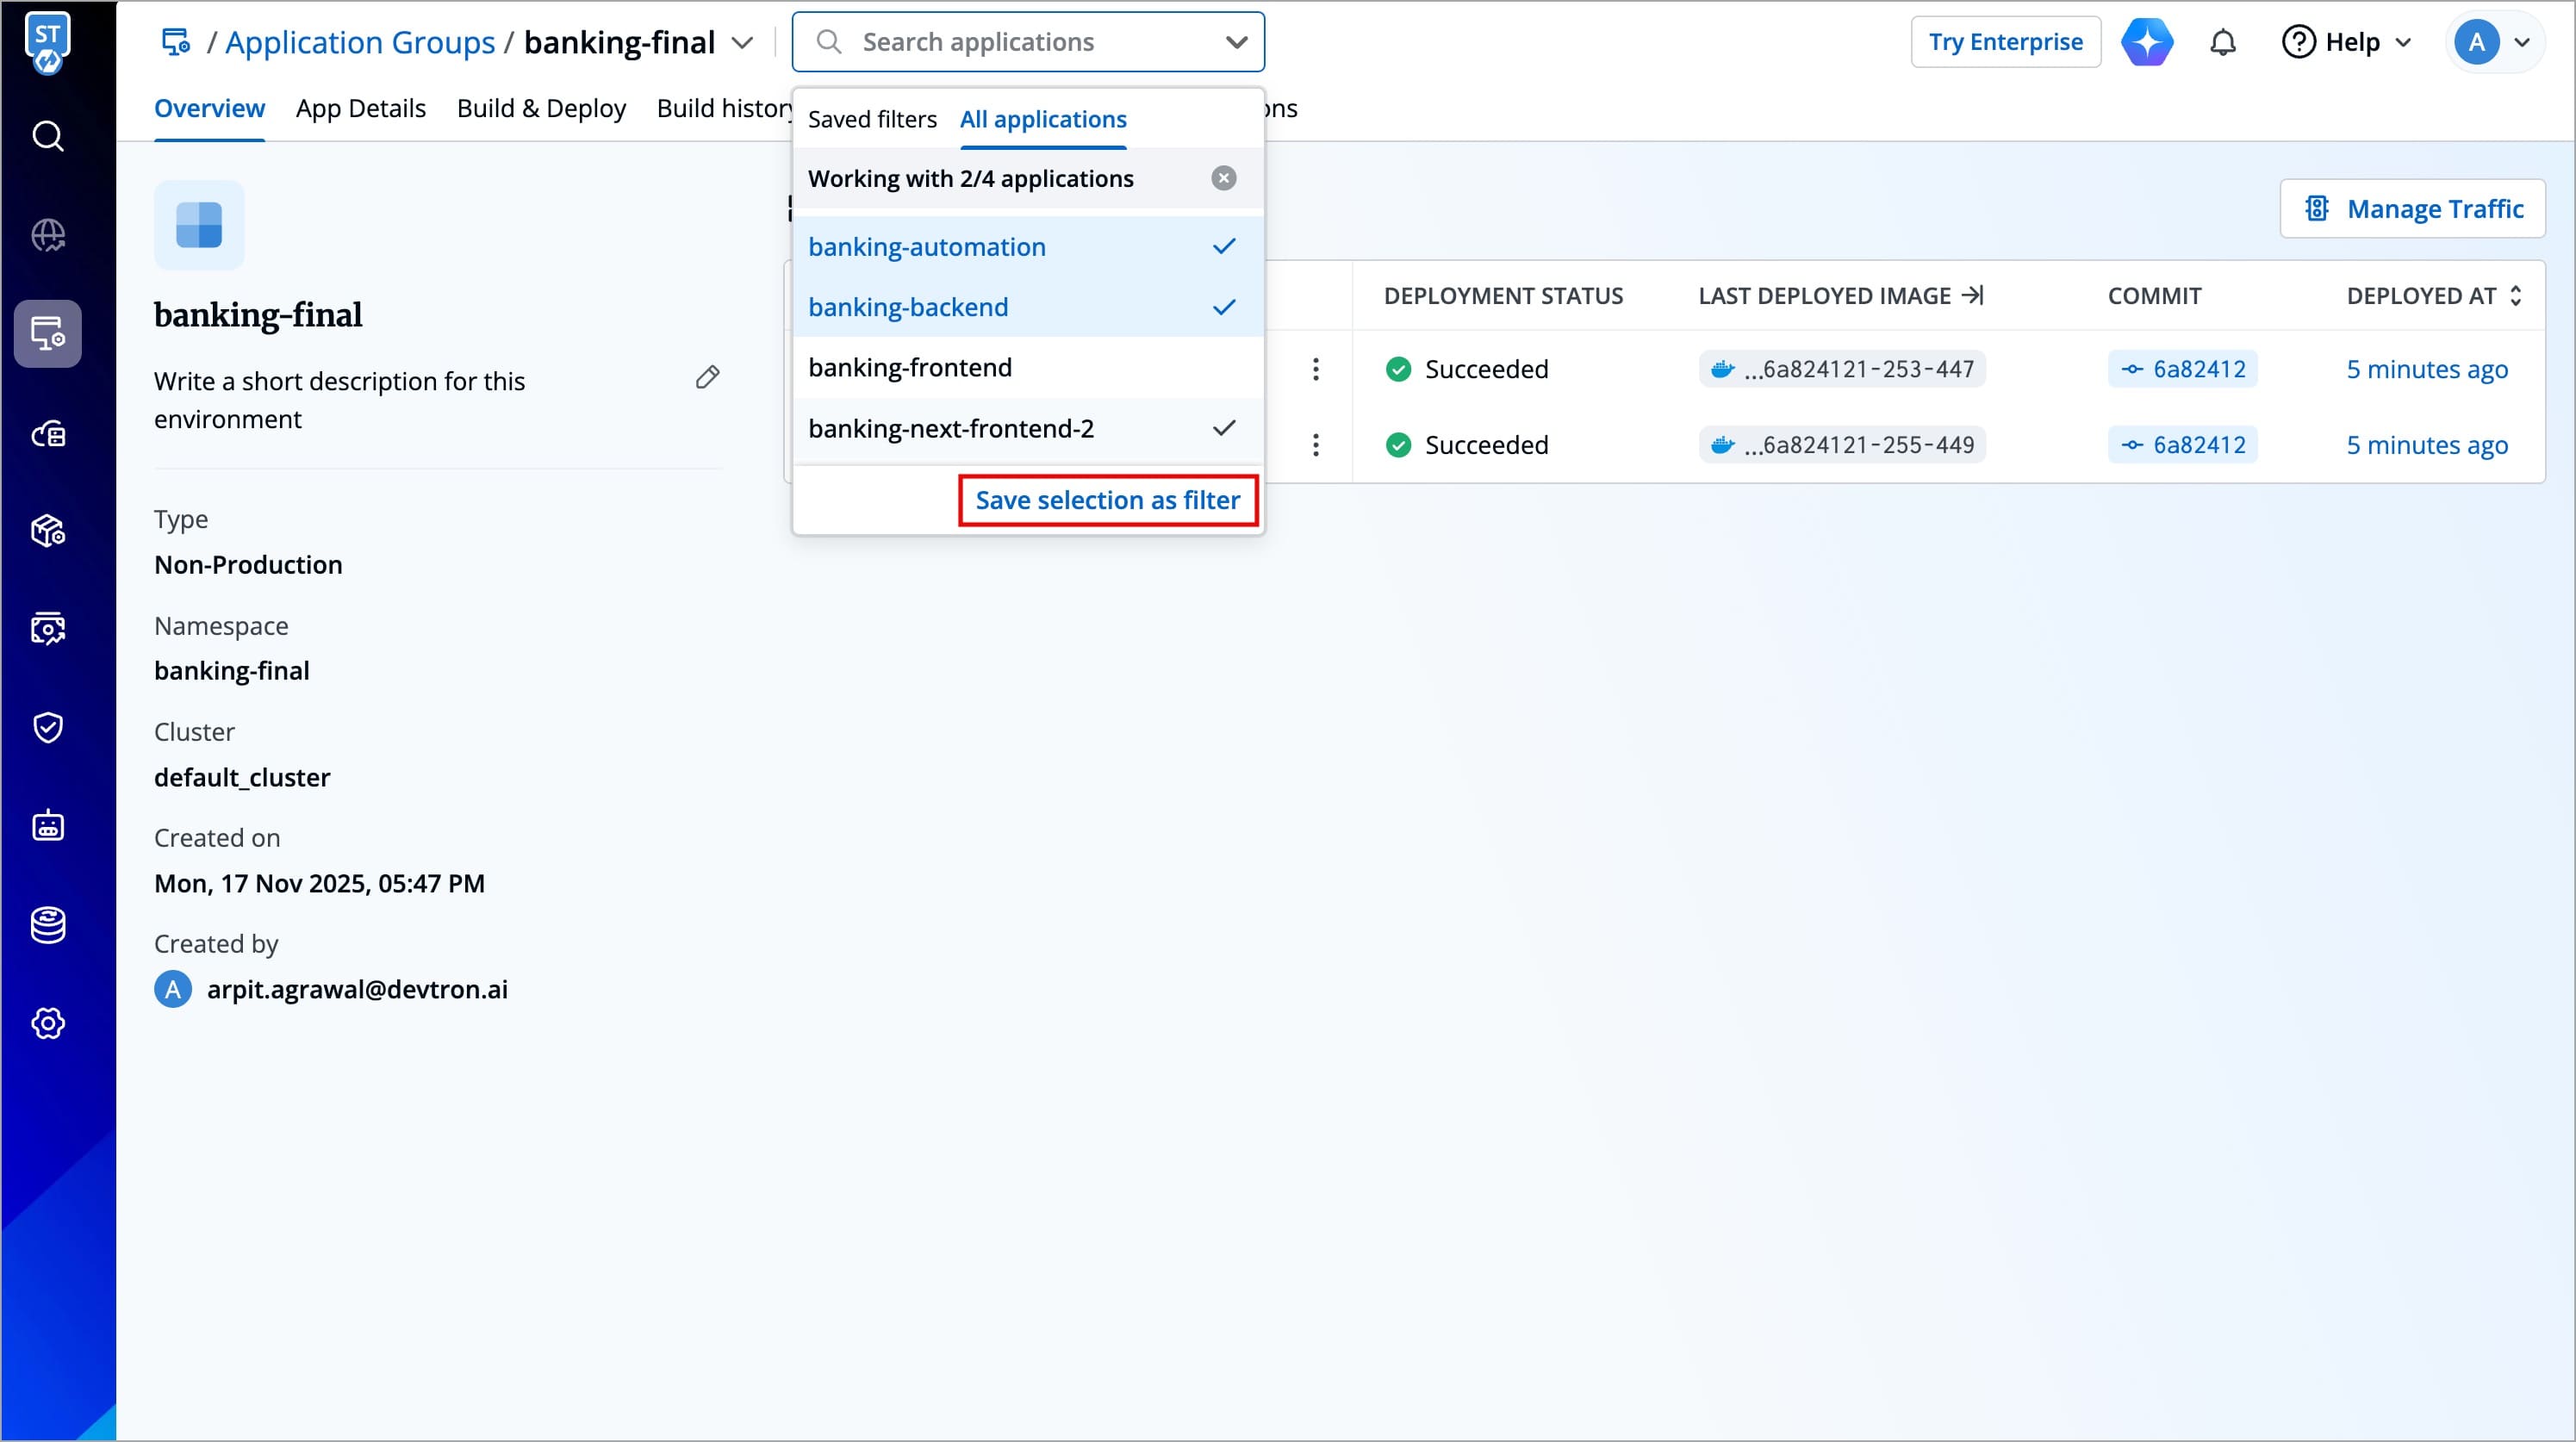The image size is (2576, 1442).
Task: Open kebab menu for first deployment row
Action: pos(1315,369)
